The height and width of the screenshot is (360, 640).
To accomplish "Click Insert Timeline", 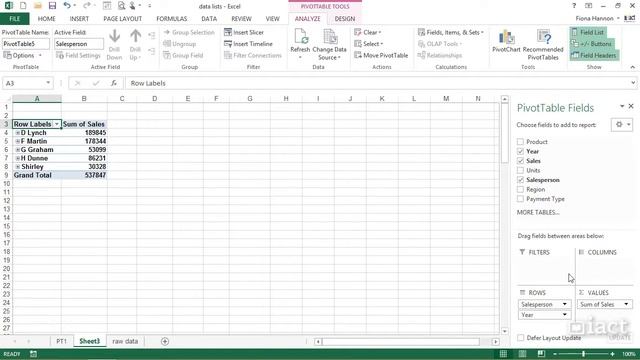I will click(248, 44).
